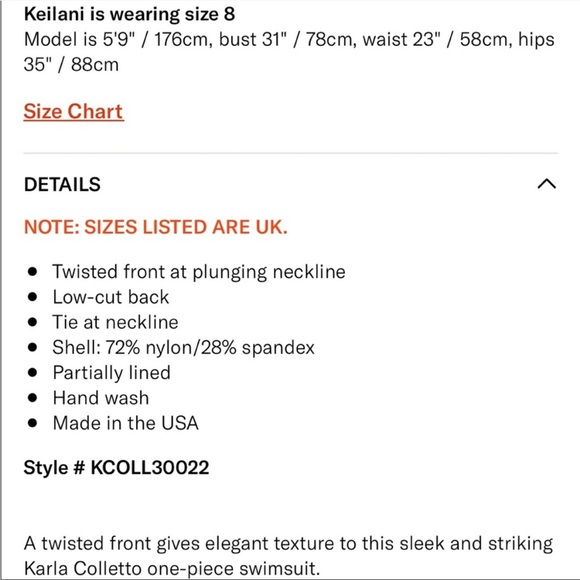Click the model measurements text

coord(289,52)
